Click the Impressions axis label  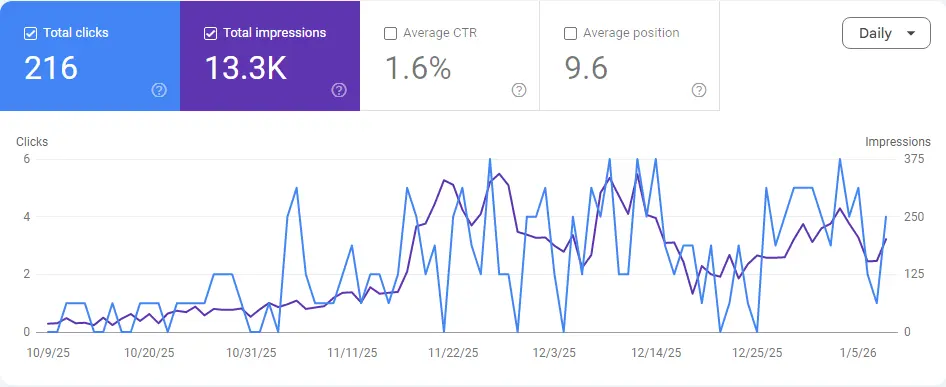[898, 142]
